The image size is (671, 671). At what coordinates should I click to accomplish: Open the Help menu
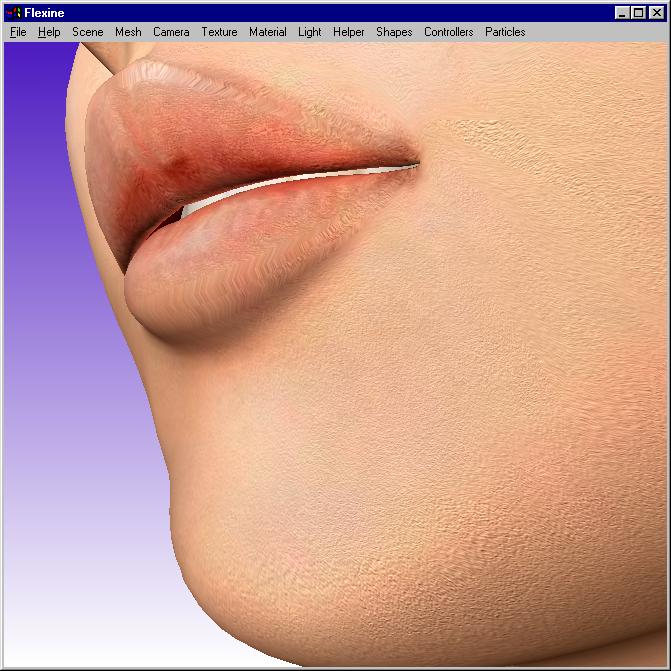(x=49, y=32)
